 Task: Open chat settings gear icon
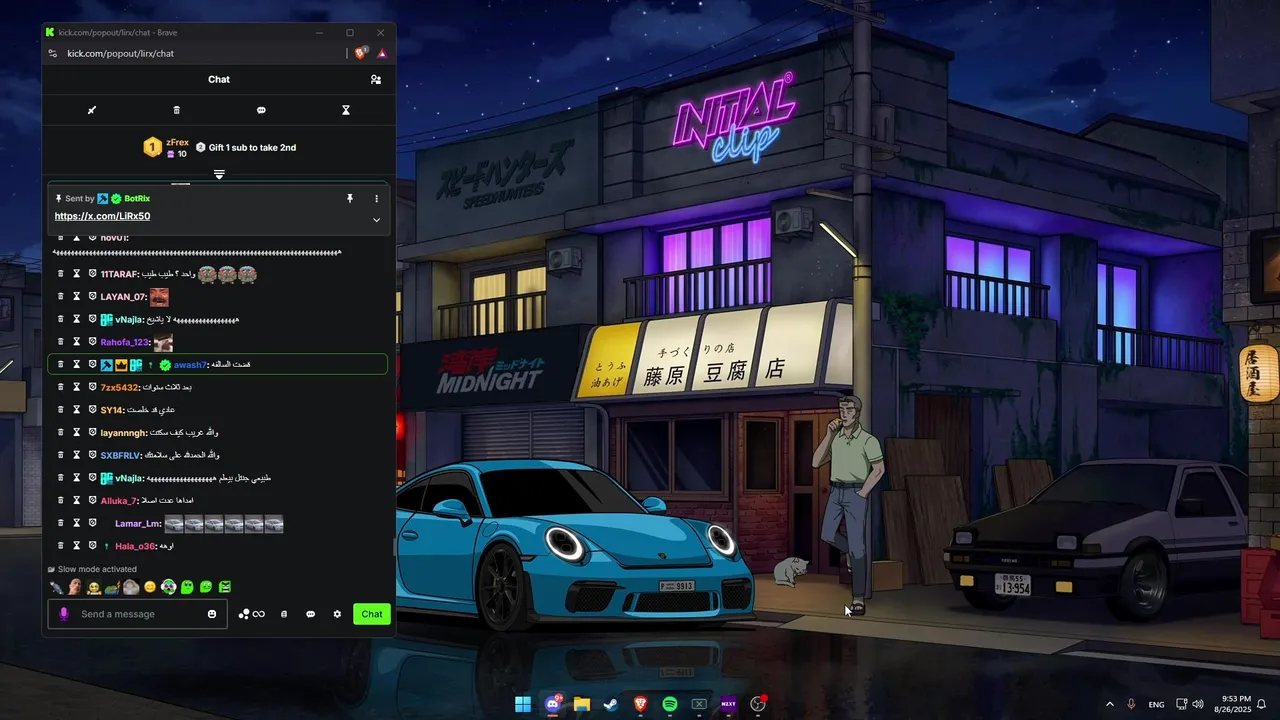click(337, 614)
